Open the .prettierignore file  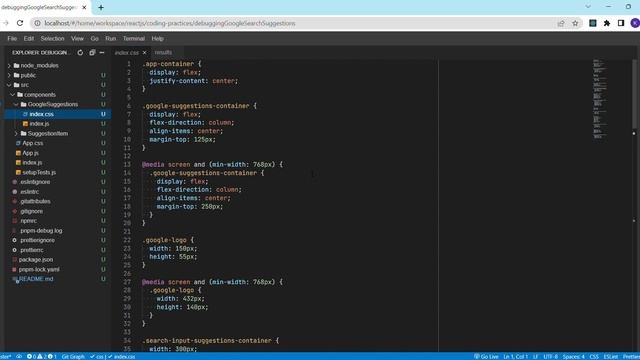pyautogui.click(x=37, y=240)
